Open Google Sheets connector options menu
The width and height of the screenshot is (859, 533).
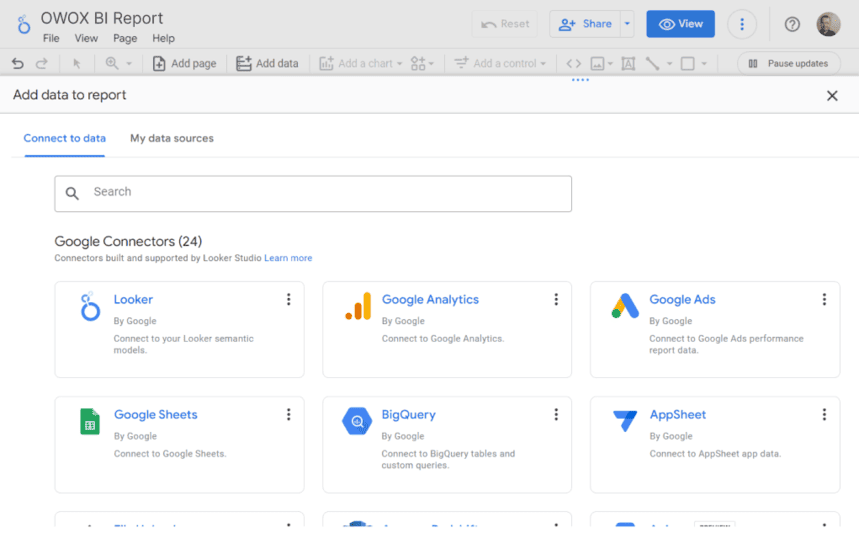click(x=288, y=415)
